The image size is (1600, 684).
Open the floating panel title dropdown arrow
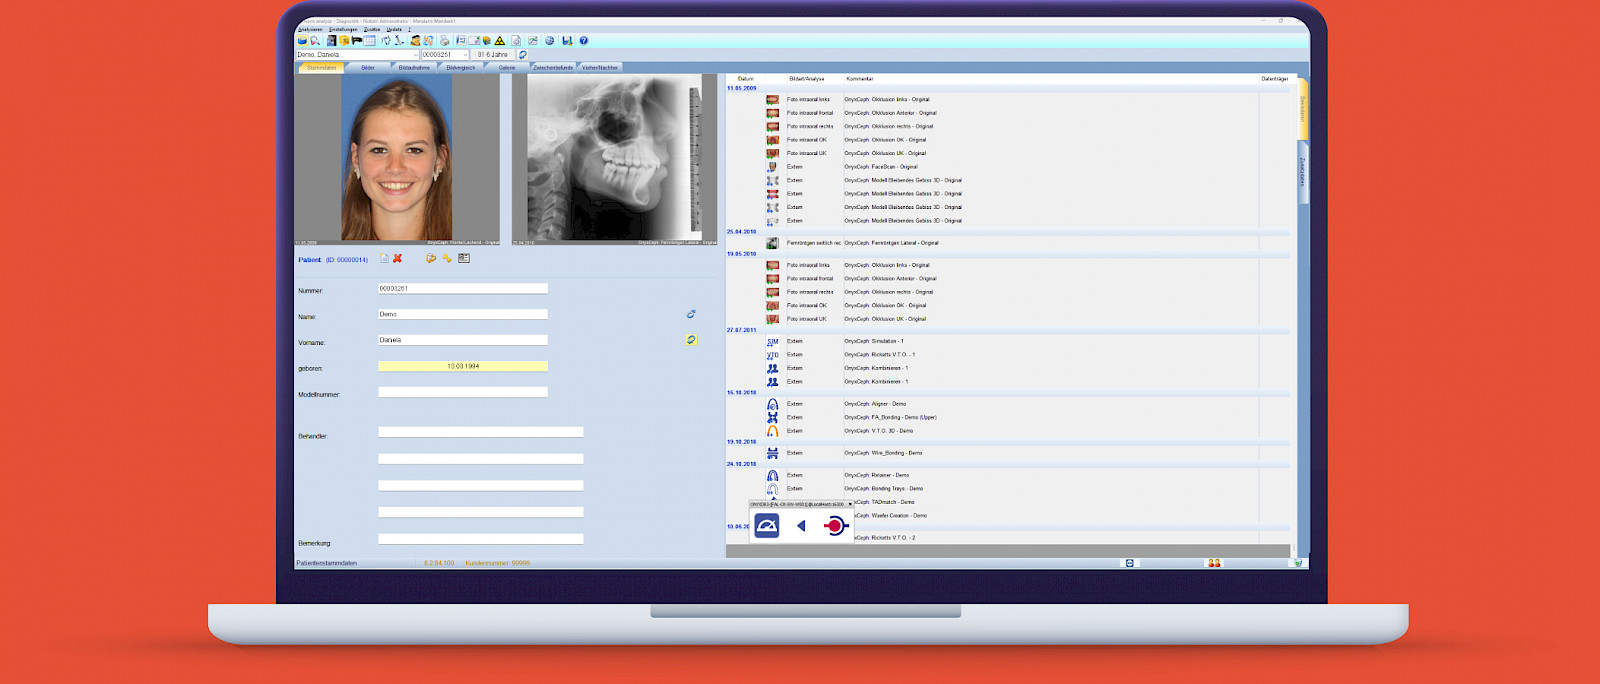(850, 504)
